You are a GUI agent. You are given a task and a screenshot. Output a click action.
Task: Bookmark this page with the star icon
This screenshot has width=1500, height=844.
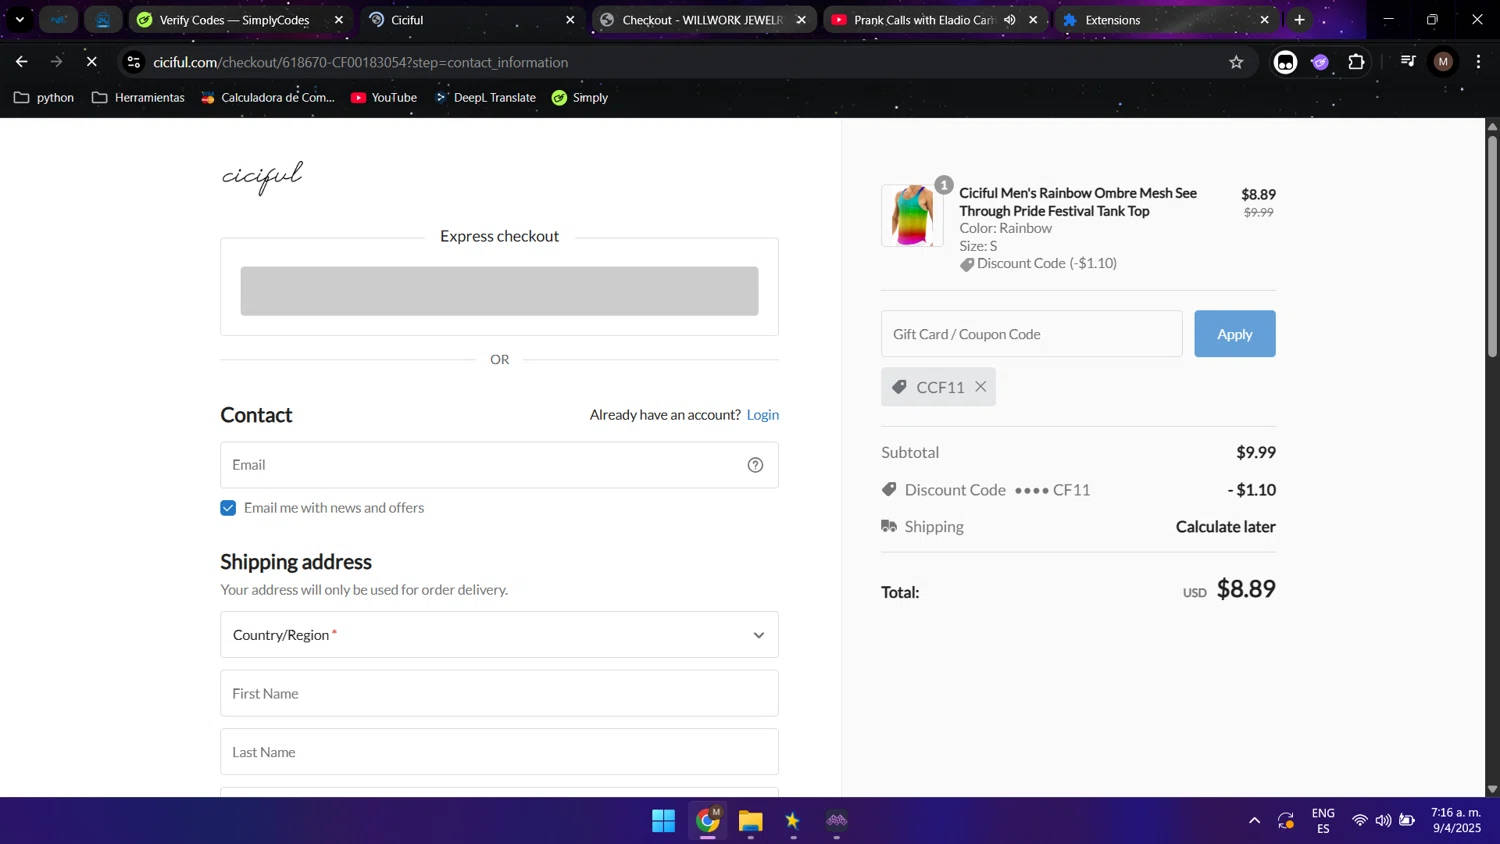pos(1236,62)
